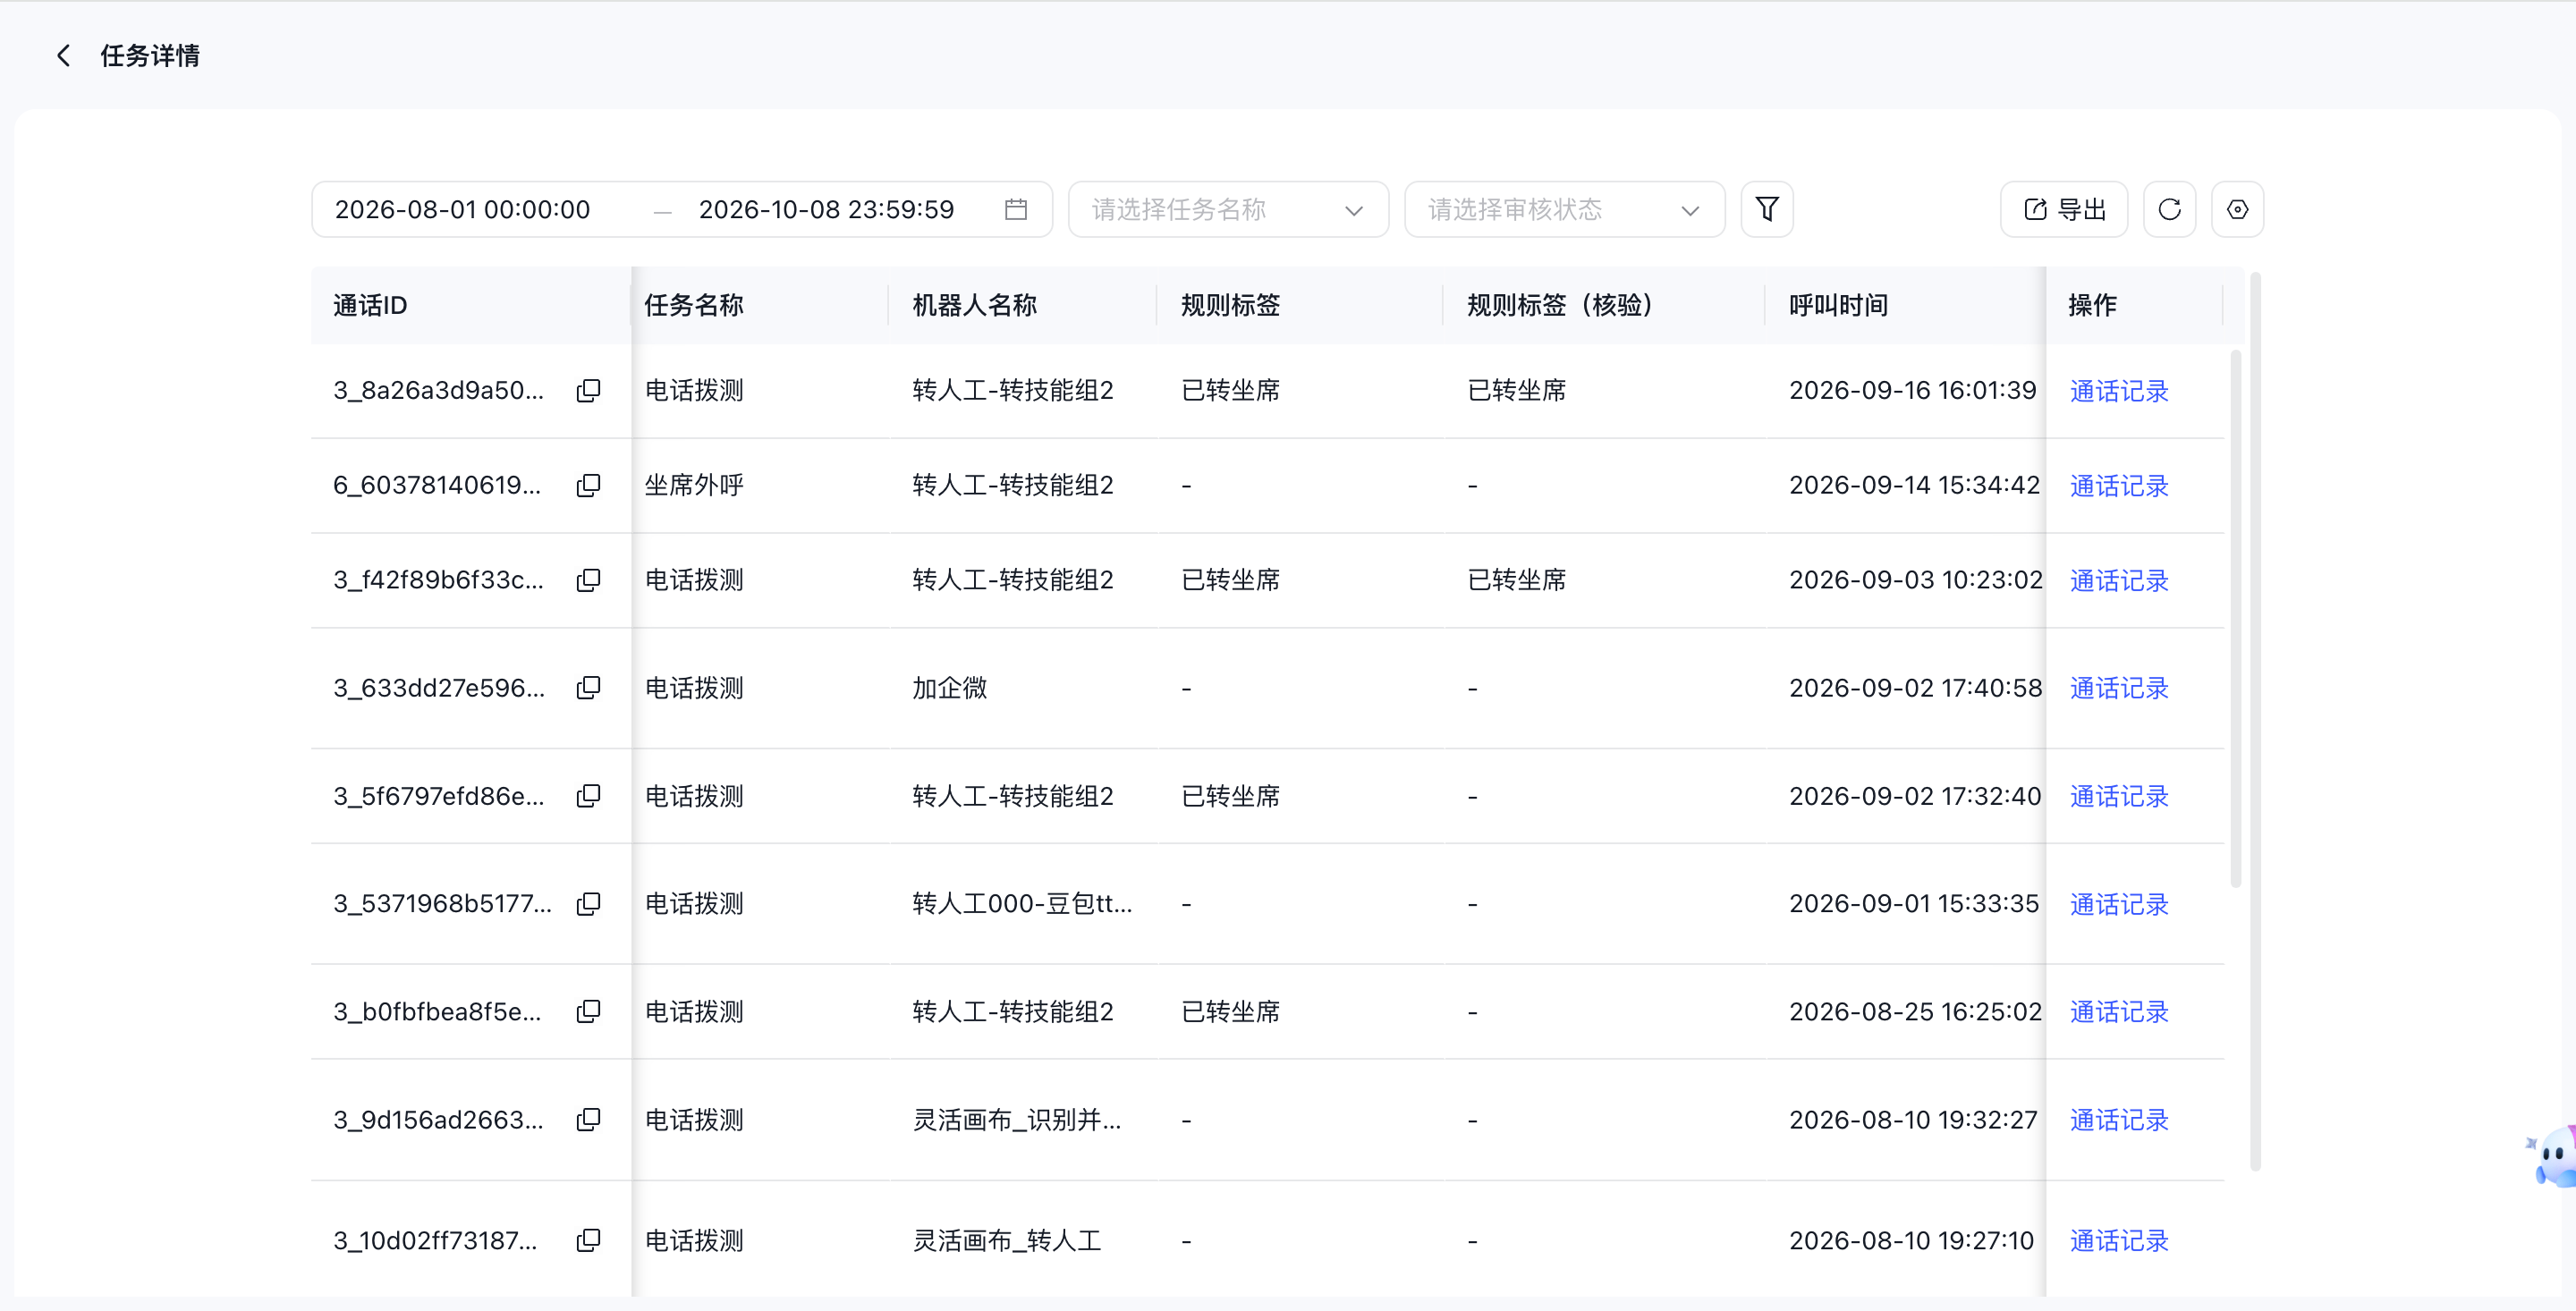Copy call ID 6_60378140619...
The height and width of the screenshot is (1311, 2576).
coord(588,485)
